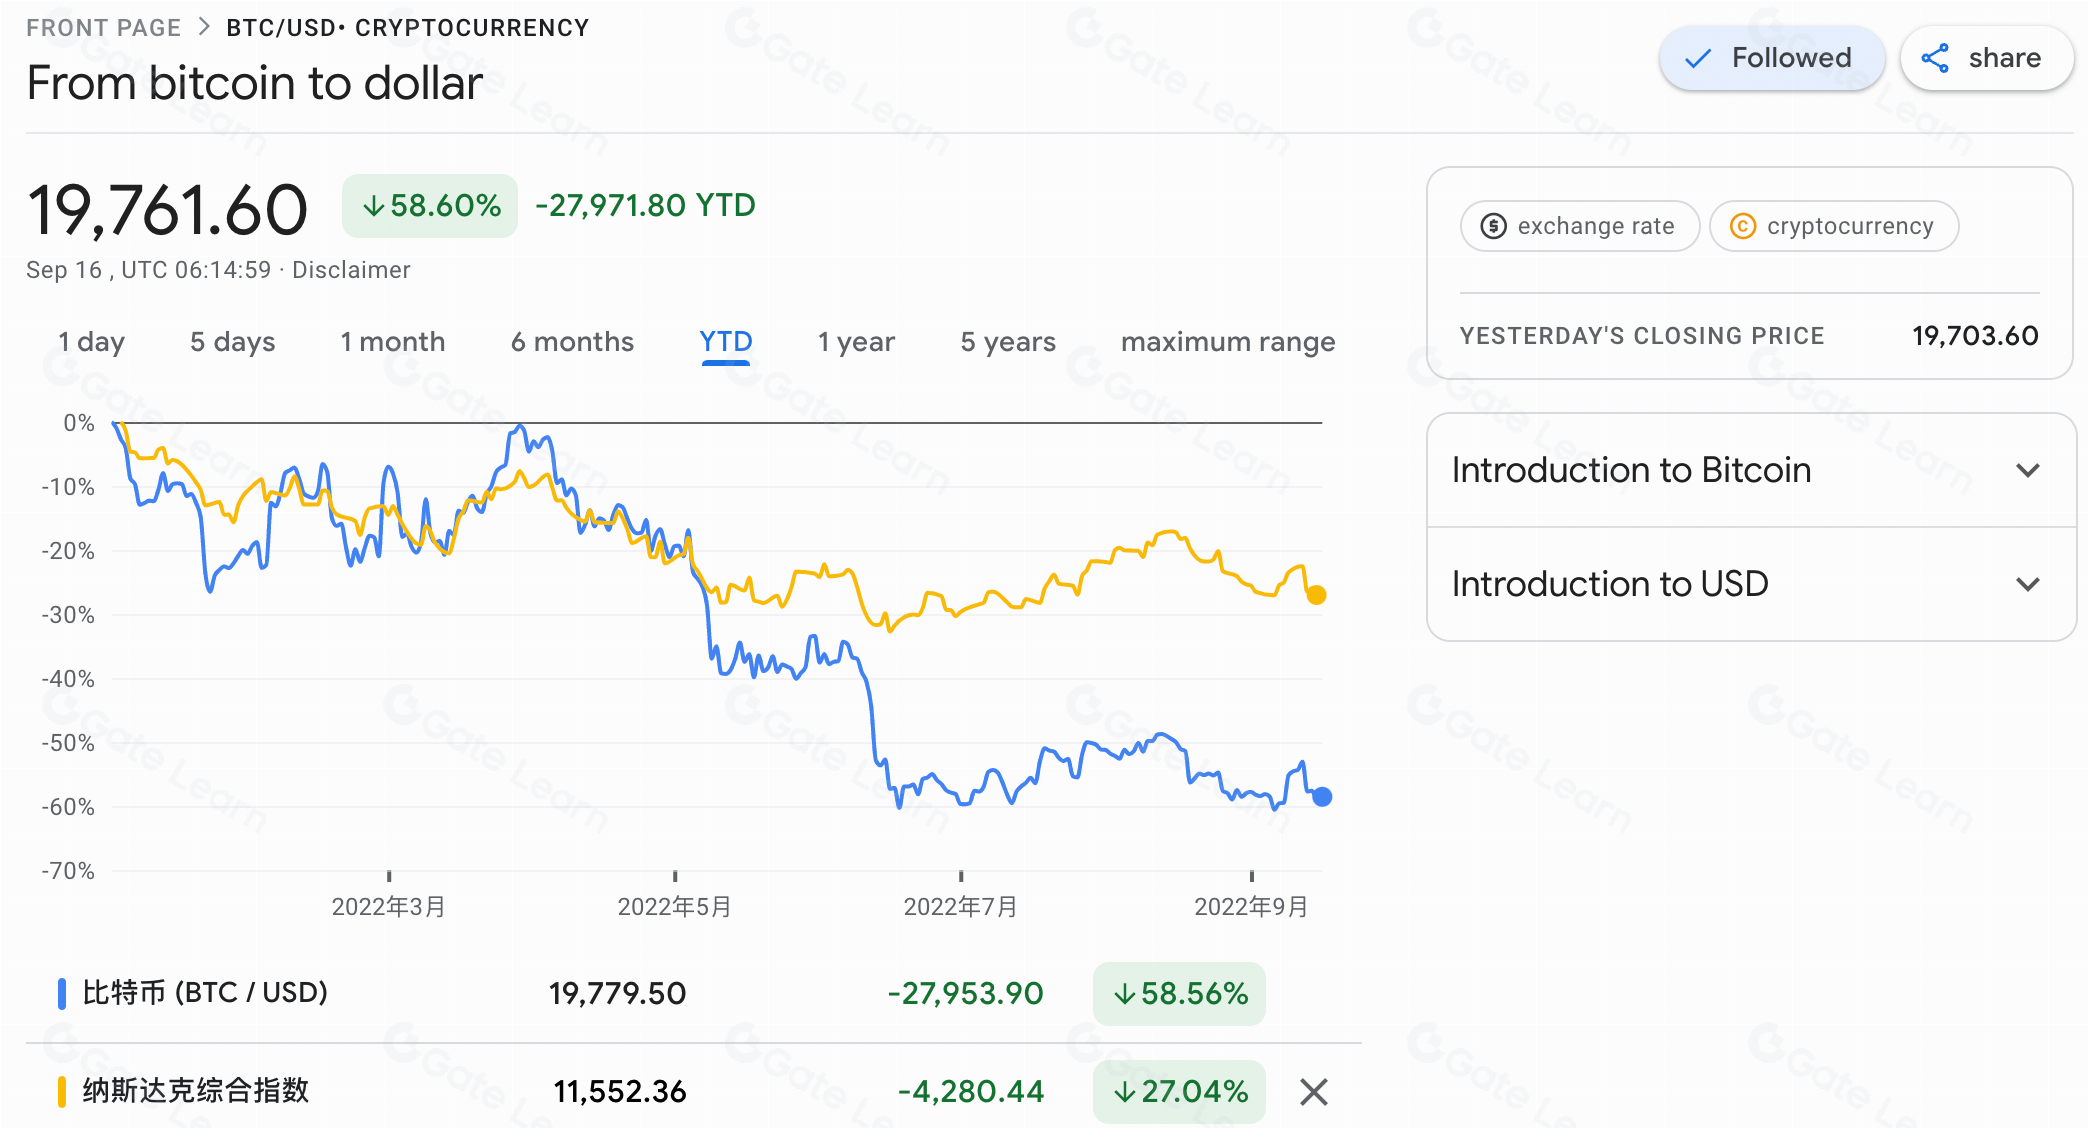Select the maximum range tab
The width and height of the screenshot is (2088, 1128).
click(1228, 342)
